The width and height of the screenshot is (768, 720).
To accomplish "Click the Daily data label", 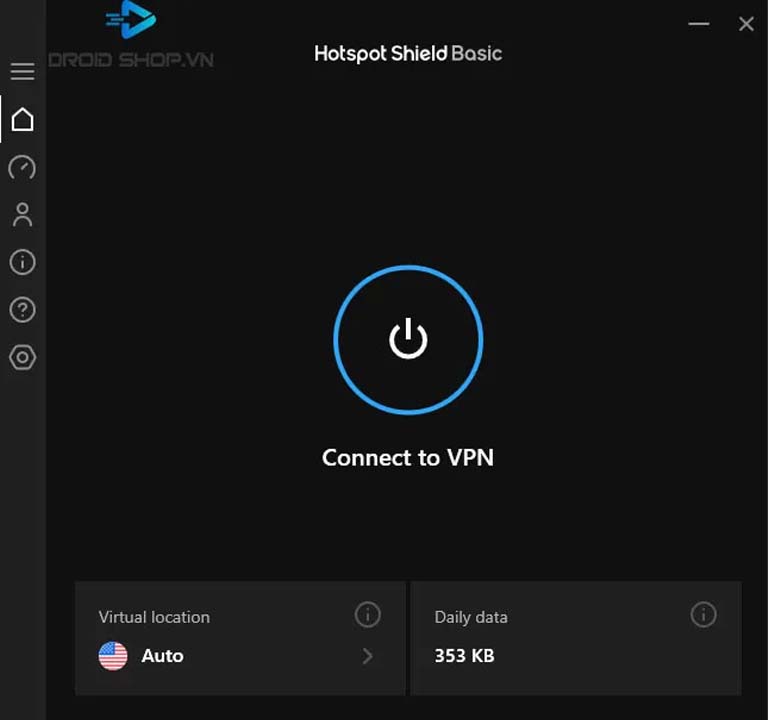I will click(471, 618).
